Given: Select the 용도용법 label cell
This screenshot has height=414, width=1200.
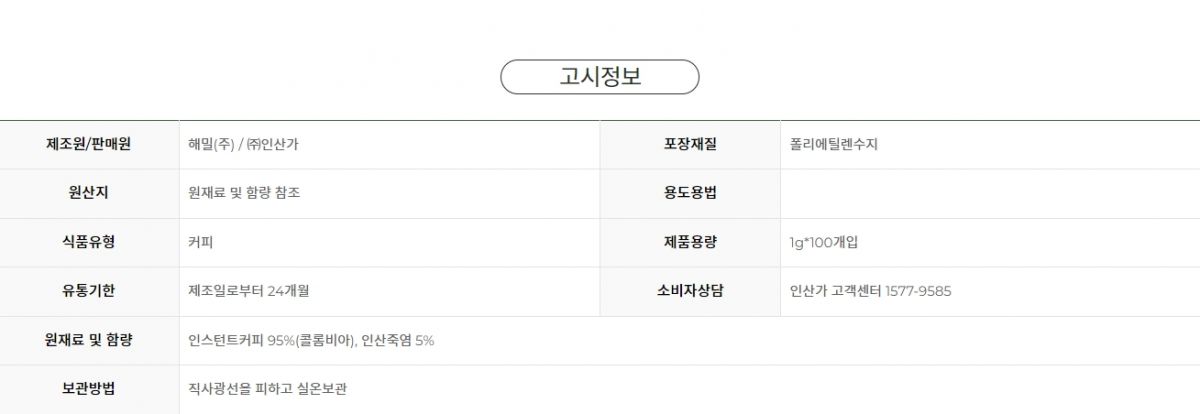Looking at the screenshot, I should (x=690, y=193).
